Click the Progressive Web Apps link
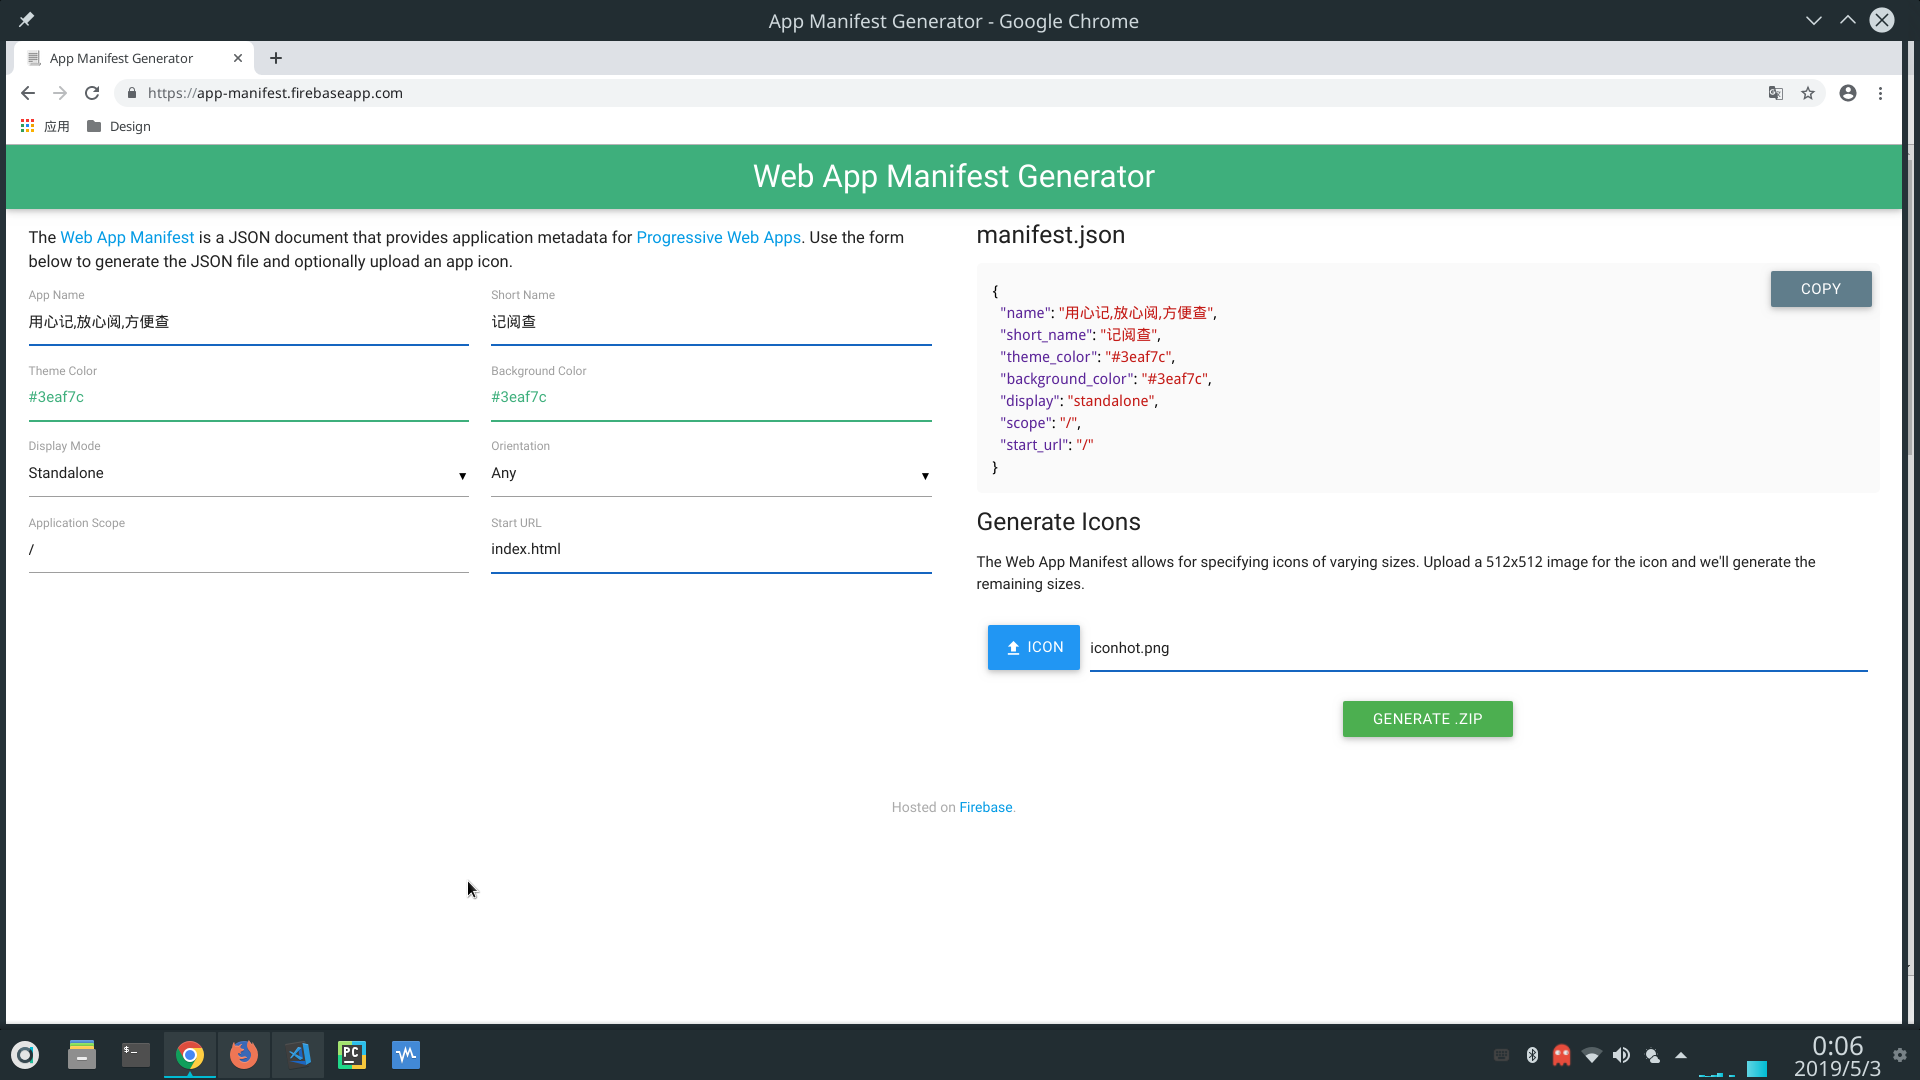Viewport: 1920px width, 1080px height. pos(717,236)
